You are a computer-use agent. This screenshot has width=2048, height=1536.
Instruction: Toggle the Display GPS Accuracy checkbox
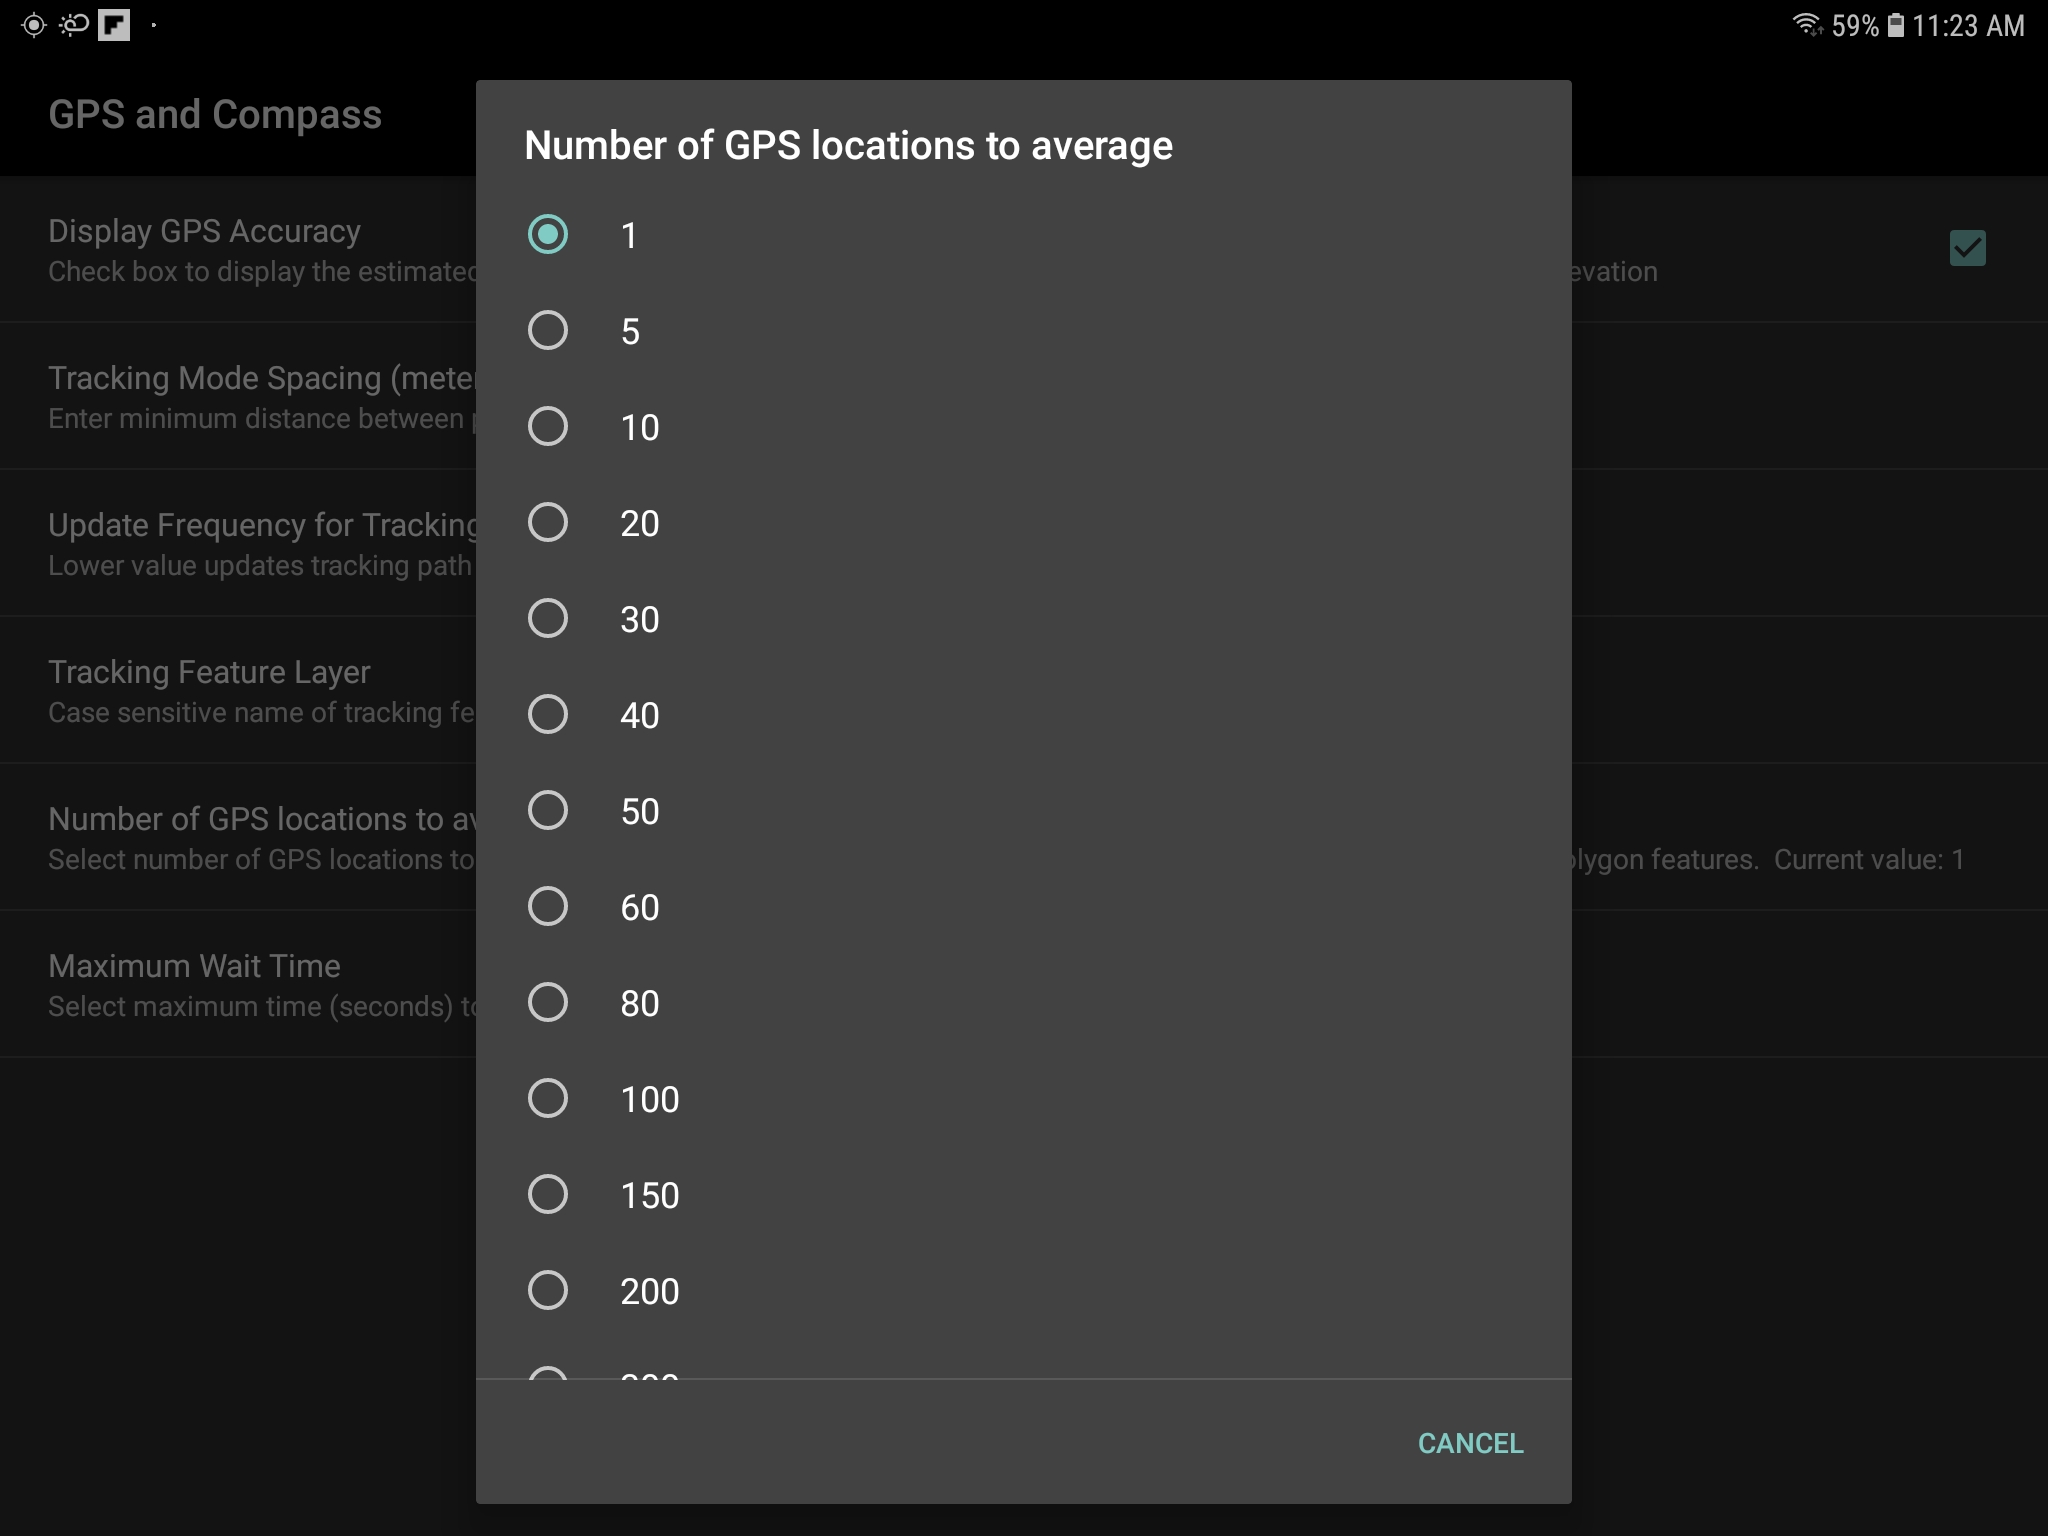coord(1967,248)
